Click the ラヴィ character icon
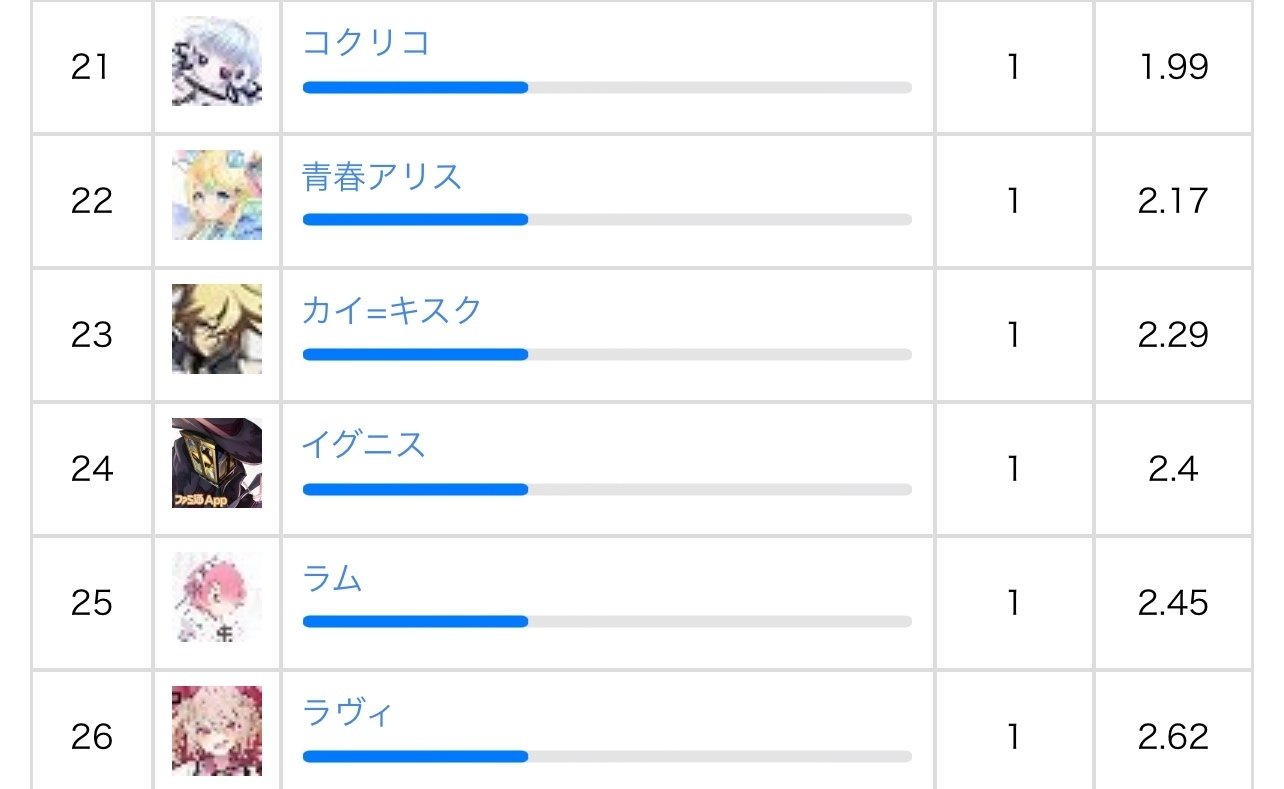Viewport: 1284px width, 789px height. (217, 731)
